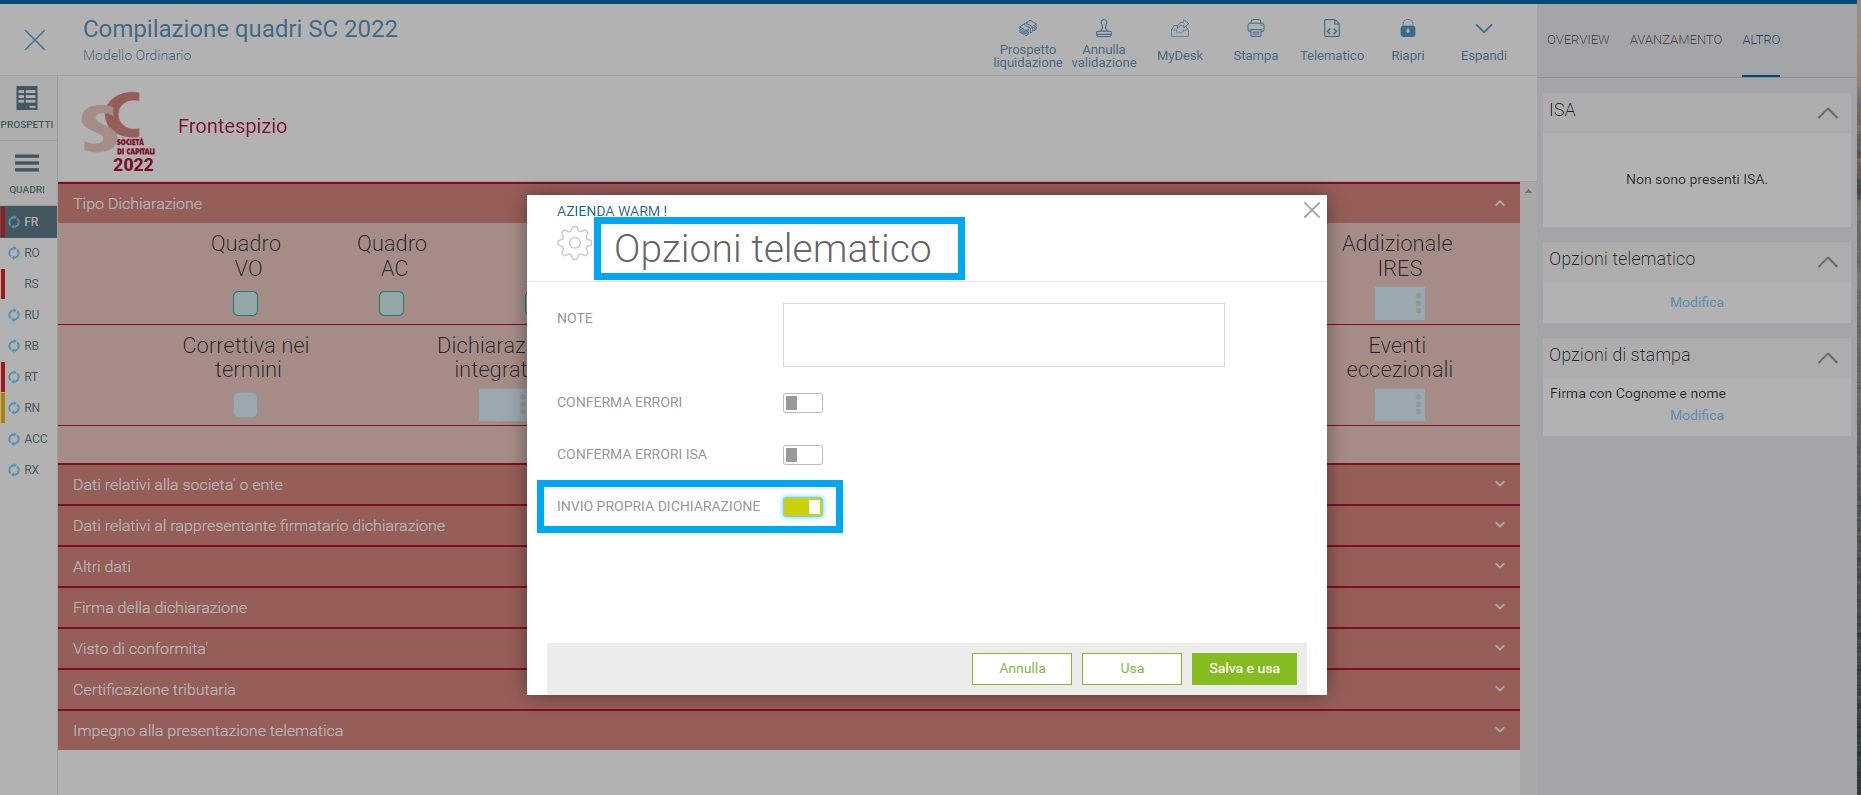
Task: Collapse the ISA panel
Action: 1827,113
